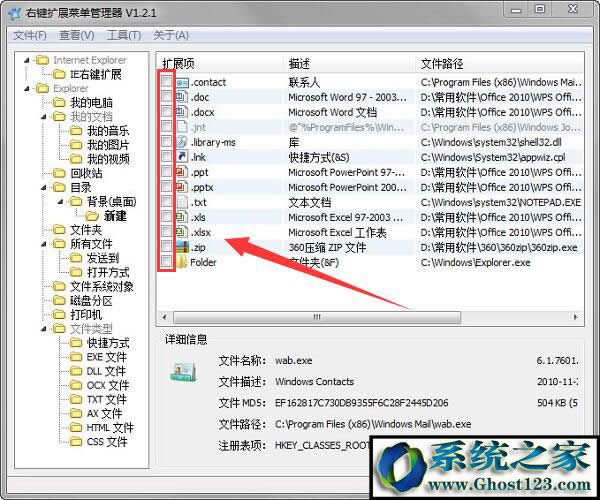This screenshot has width=600, height=500.
Task: Click the .xls Excel file icon
Action: click(x=181, y=217)
